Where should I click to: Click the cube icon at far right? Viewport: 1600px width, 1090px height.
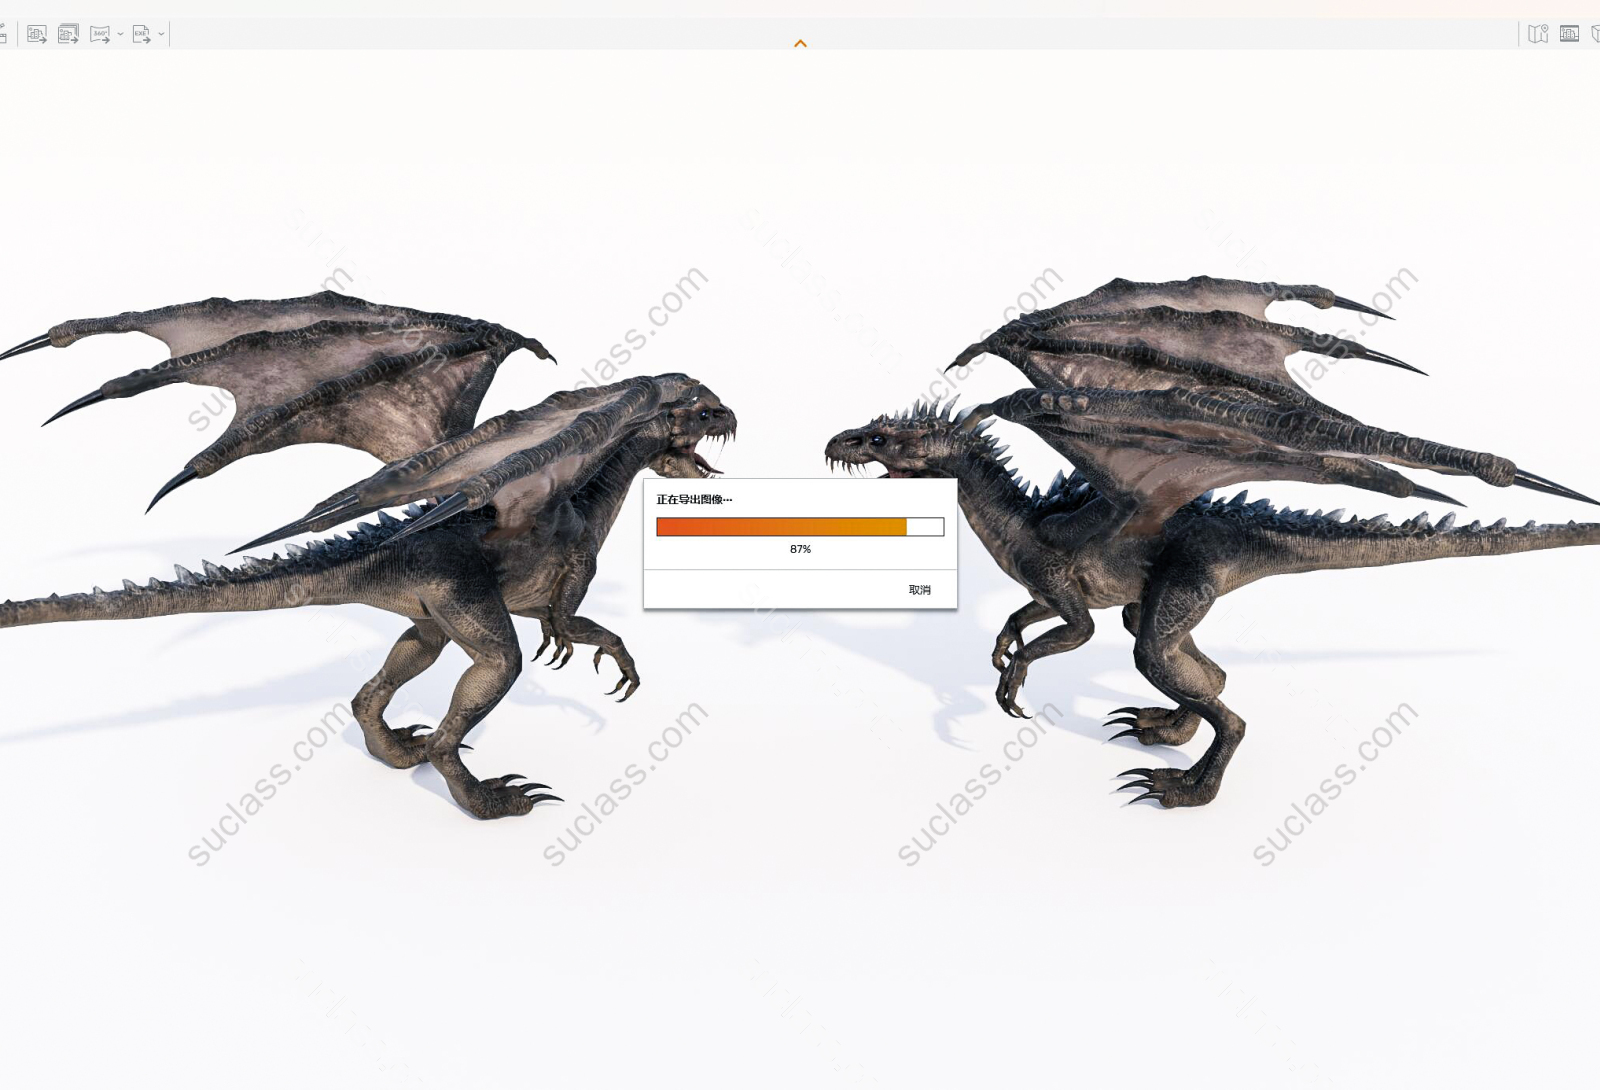coord(1595,34)
